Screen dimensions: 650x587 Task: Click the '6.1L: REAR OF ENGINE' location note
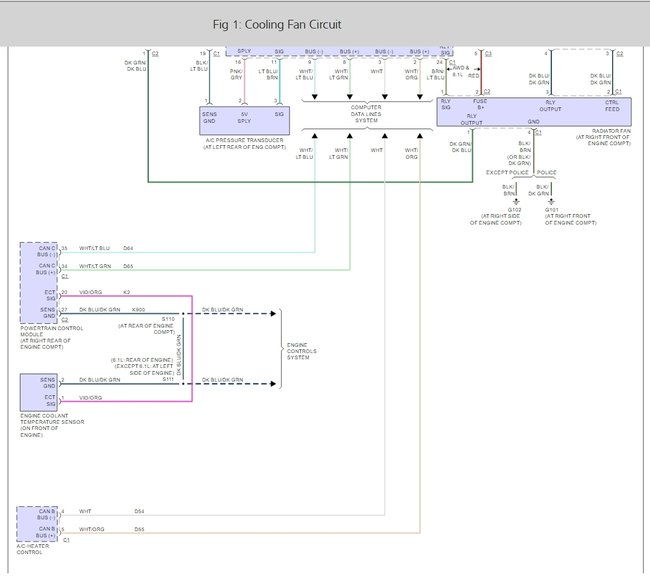[x=142, y=360]
